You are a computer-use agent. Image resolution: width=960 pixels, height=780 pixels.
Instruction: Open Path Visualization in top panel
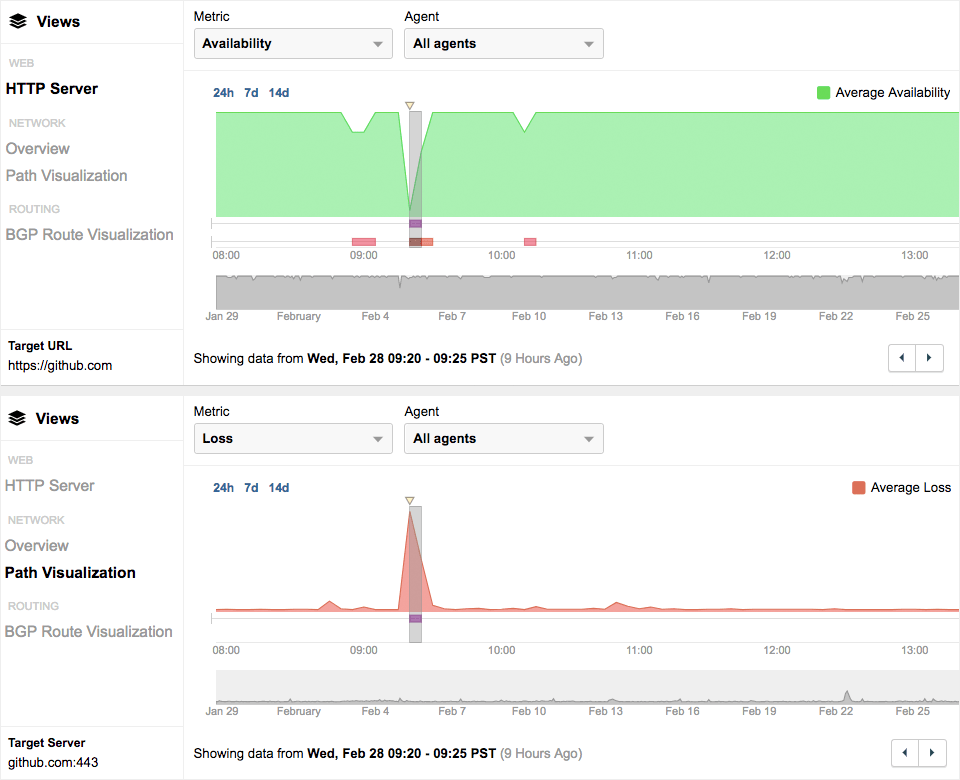pyautogui.click(x=67, y=175)
